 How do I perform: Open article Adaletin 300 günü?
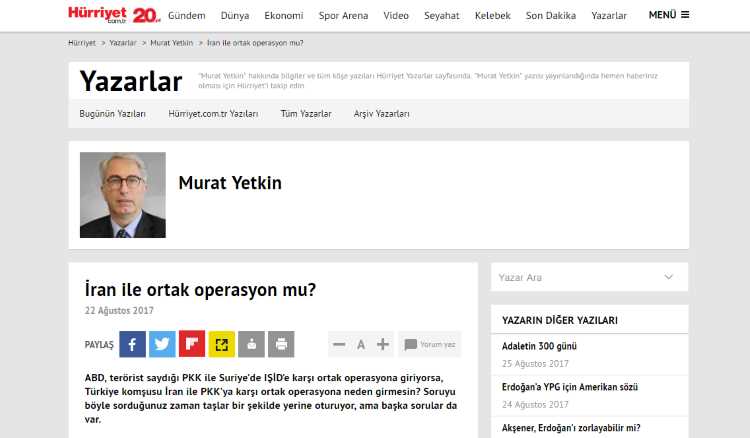point(540,346)
